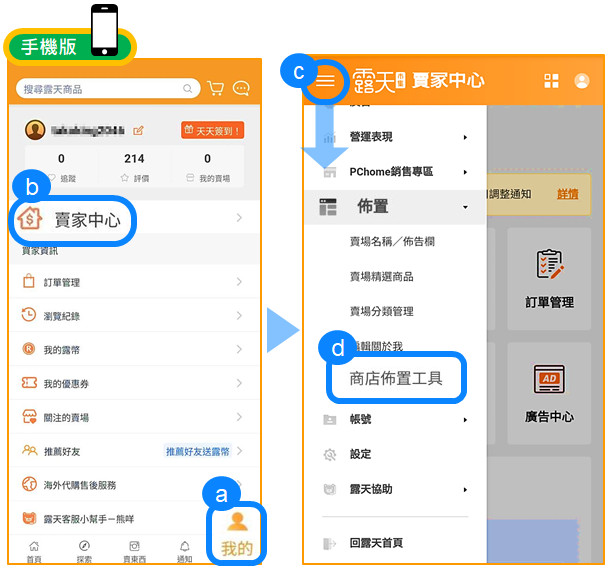Select 商店佈置工具 menu item

pyautogui.click(x=395, y=379)
